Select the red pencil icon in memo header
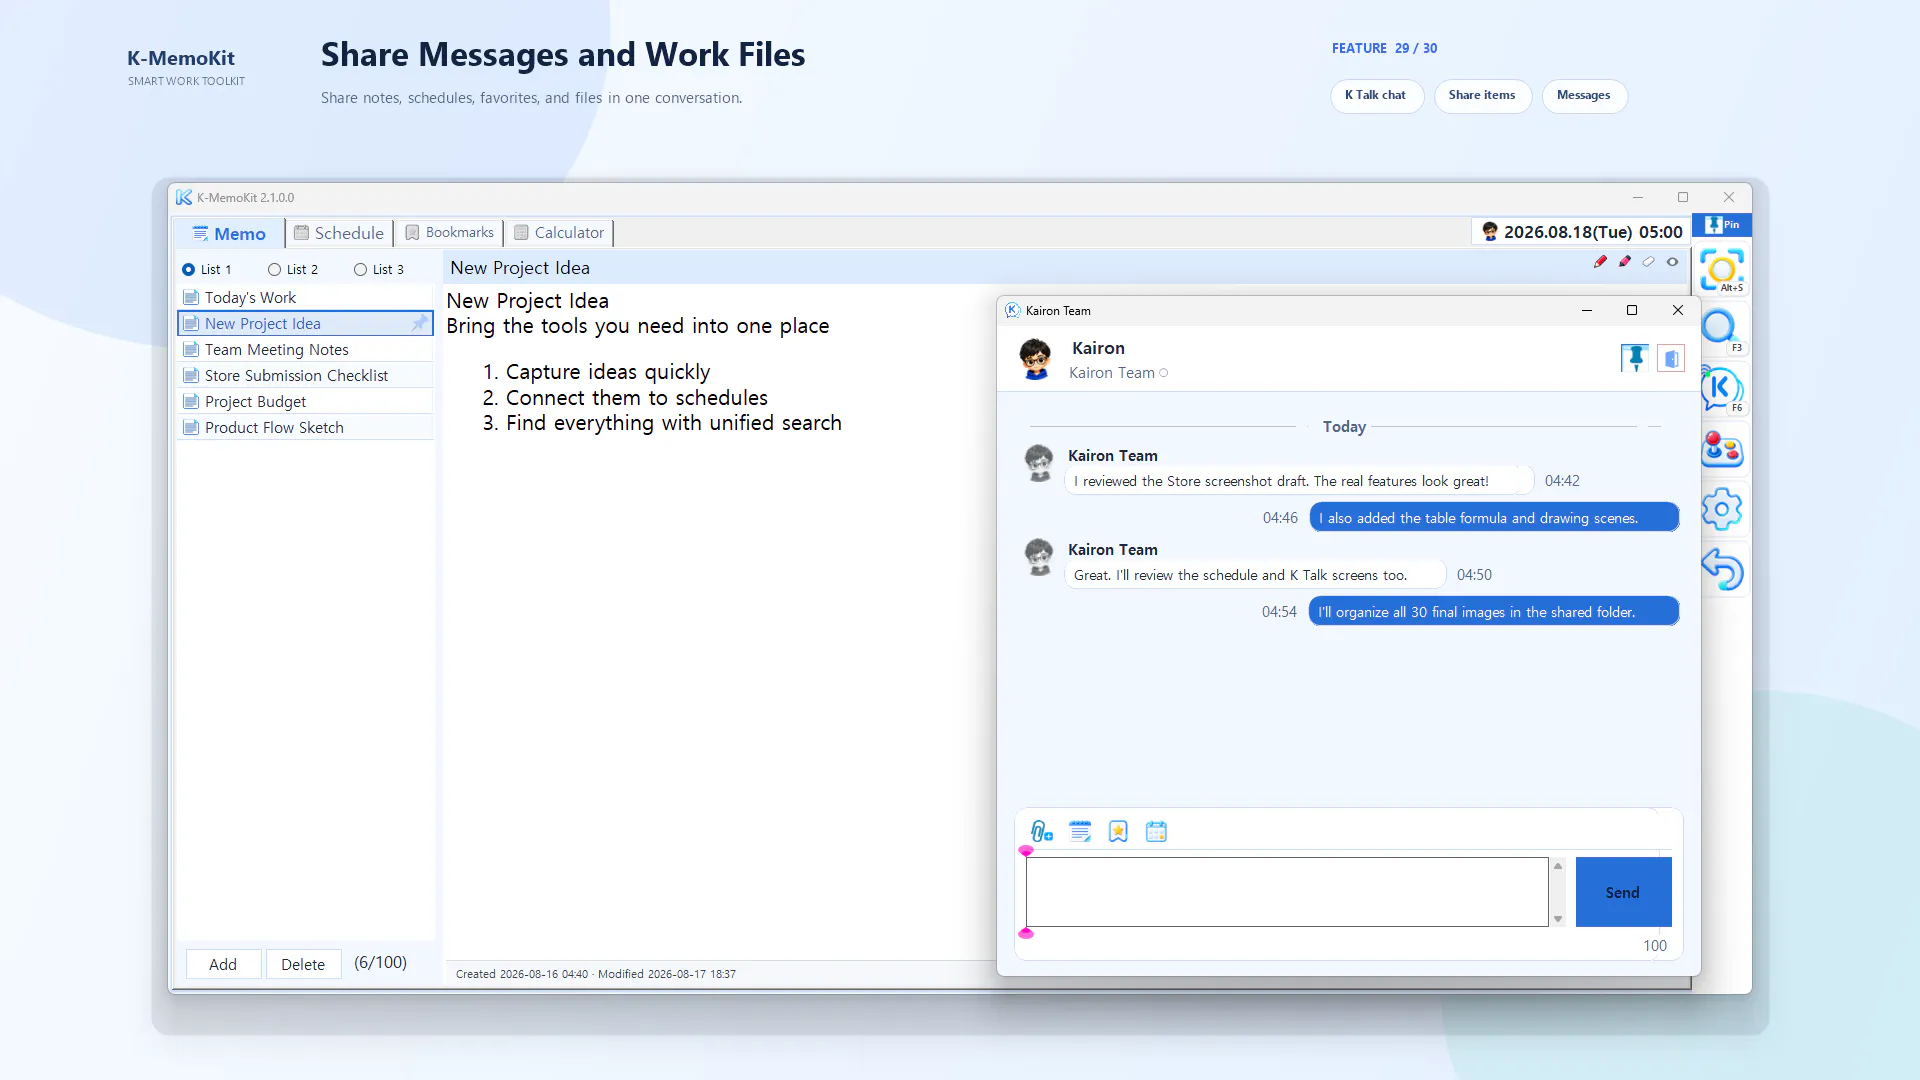The width and height of the screenshot is (1920, 1080). pos(1600,262)
